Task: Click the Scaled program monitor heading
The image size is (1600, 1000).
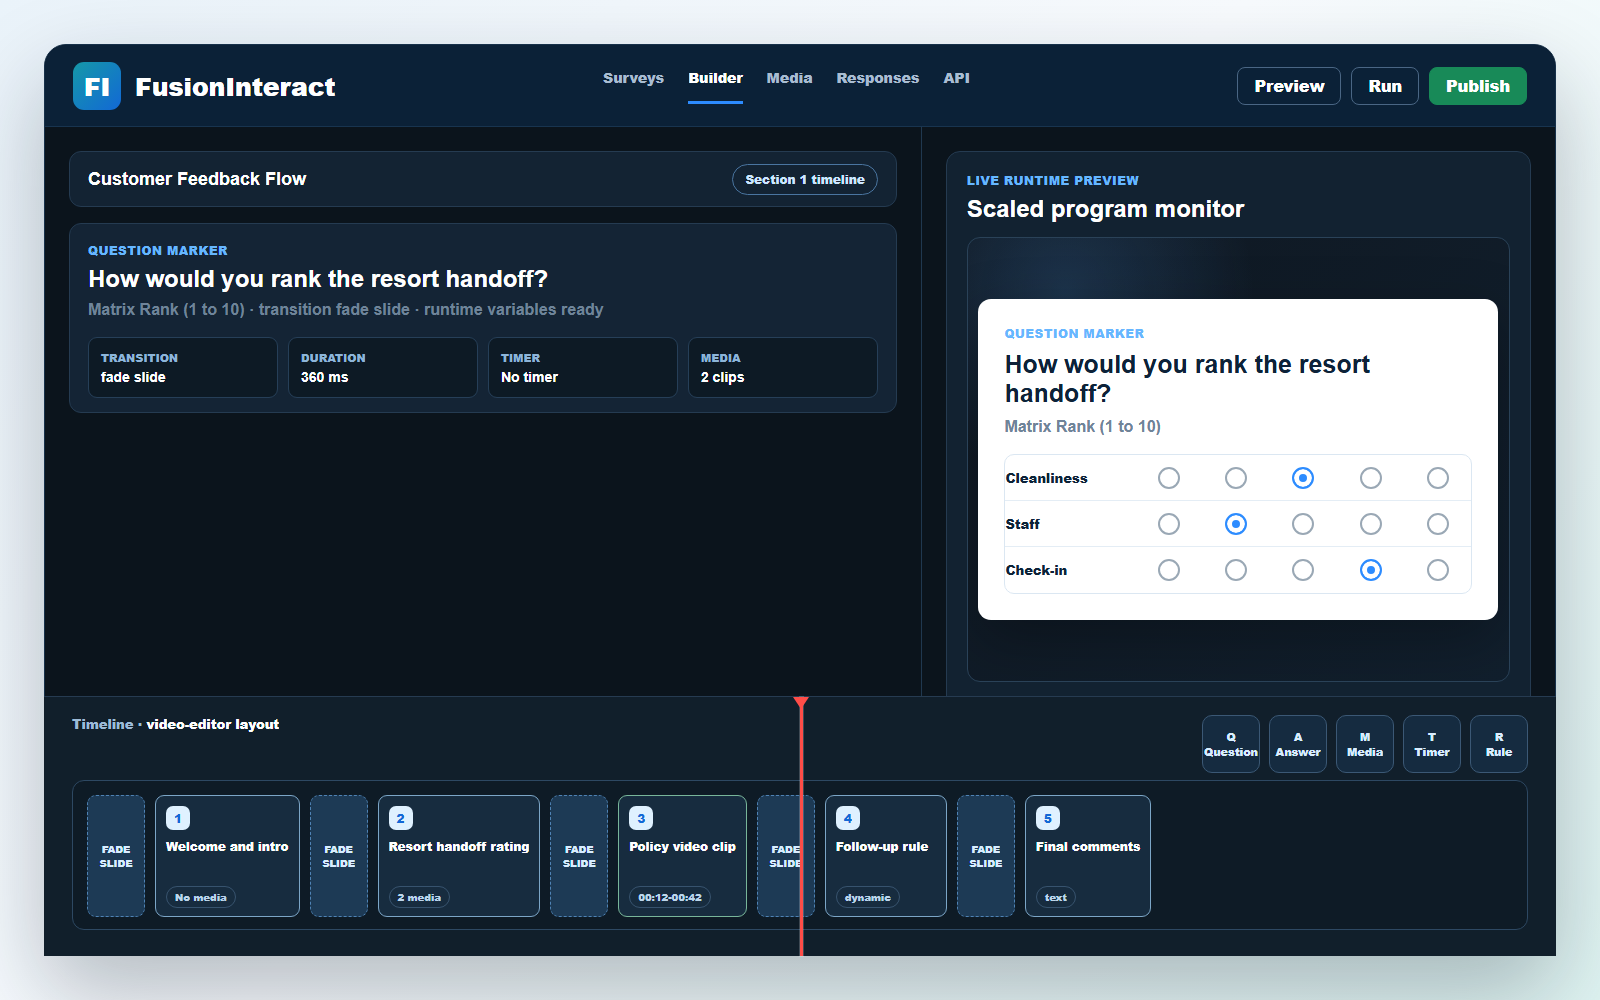Action: click(1105, 209)
